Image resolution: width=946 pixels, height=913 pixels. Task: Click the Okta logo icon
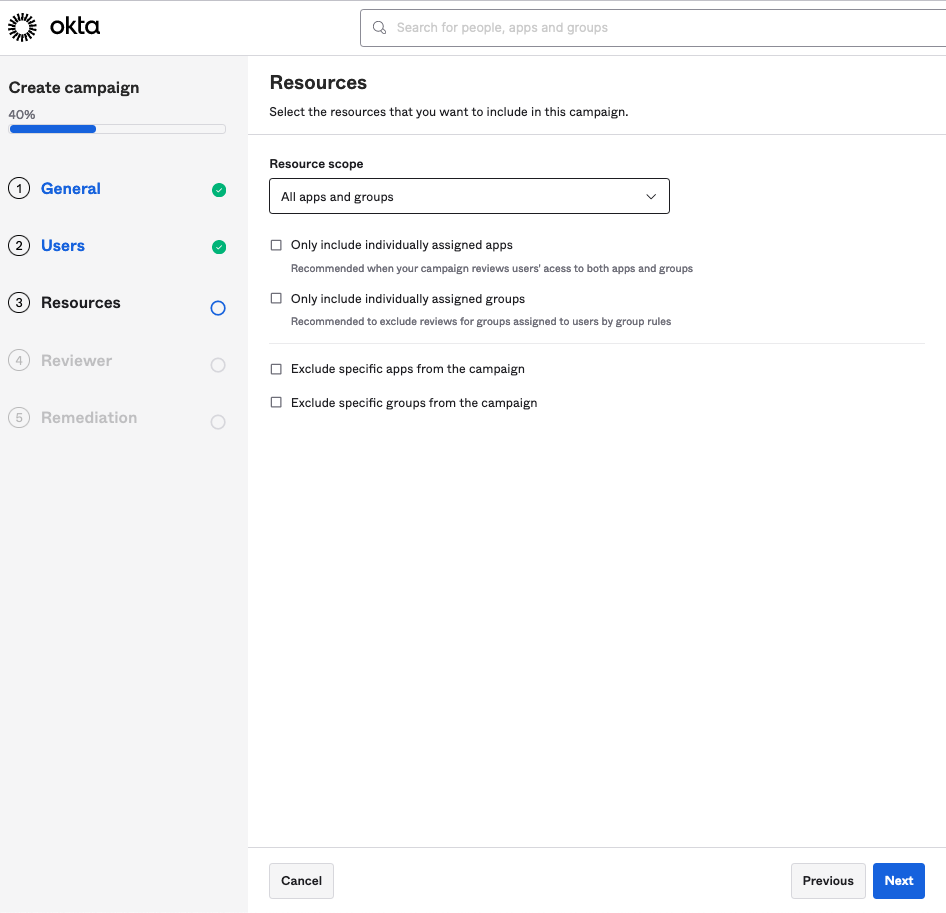pyautogui.click(x=22, y=27)
